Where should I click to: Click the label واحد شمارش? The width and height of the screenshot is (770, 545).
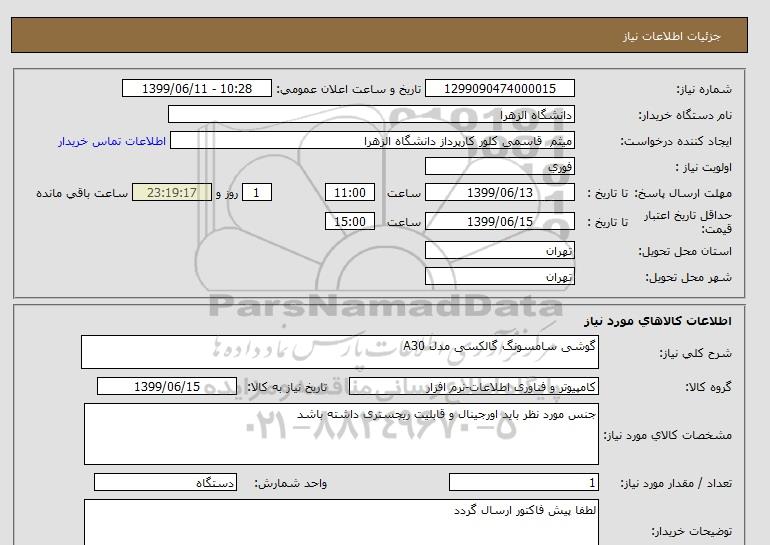point(290,483)
